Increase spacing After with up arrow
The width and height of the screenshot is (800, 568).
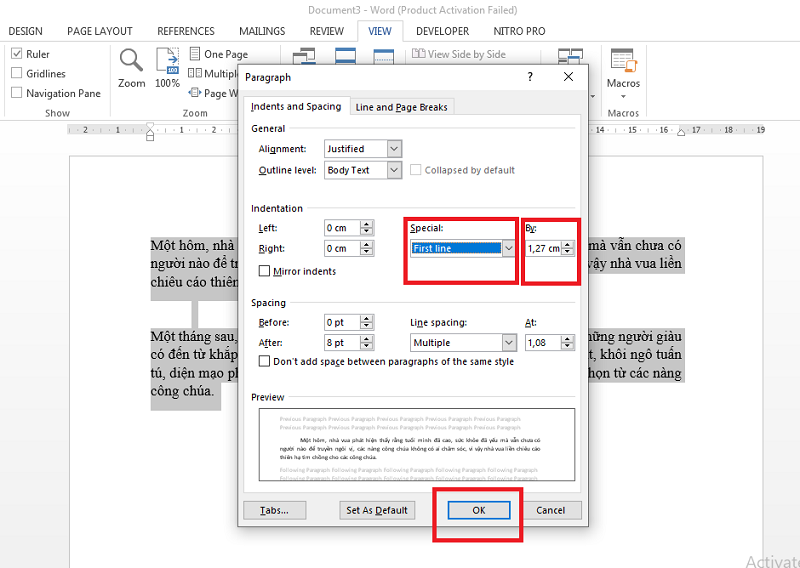click(x=366, y=339)
